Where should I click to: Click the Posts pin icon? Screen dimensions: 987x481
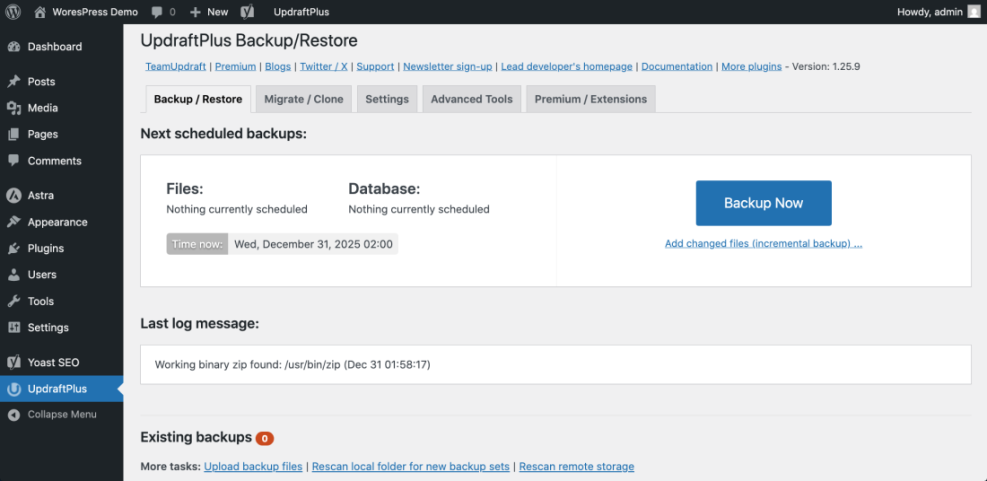coord(14,82)
